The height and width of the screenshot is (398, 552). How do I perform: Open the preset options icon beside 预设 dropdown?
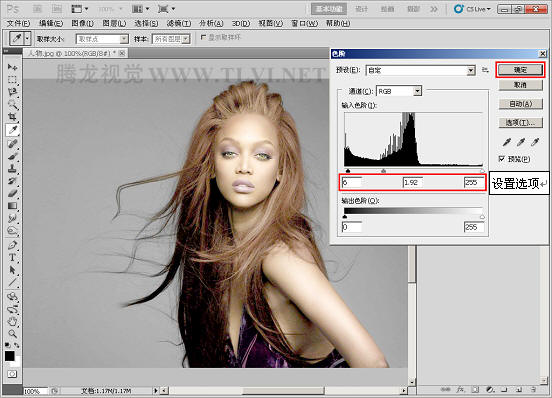[x=485, y=70]
